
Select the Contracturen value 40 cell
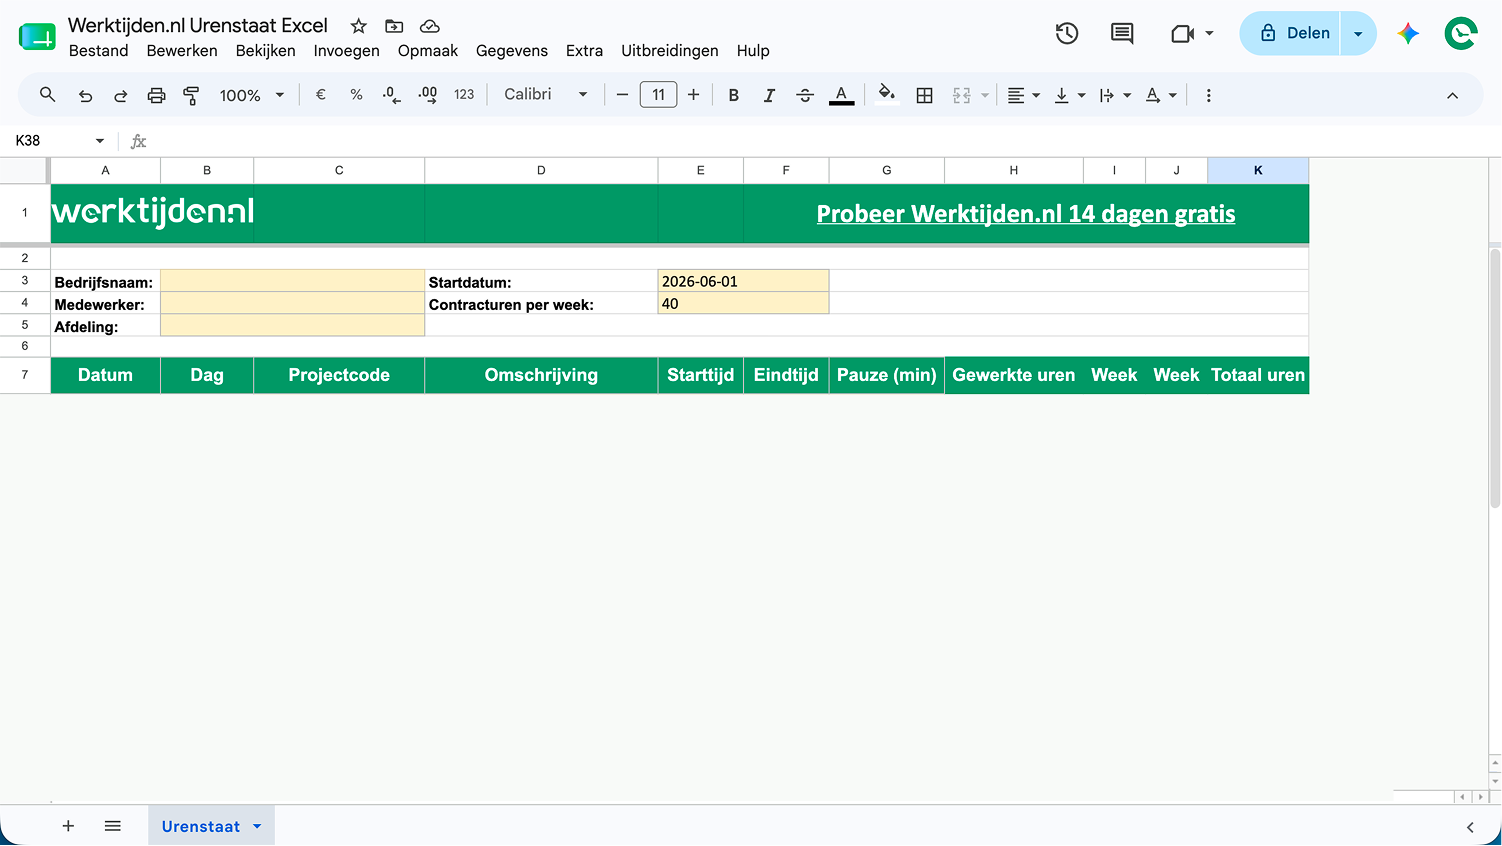743,304
